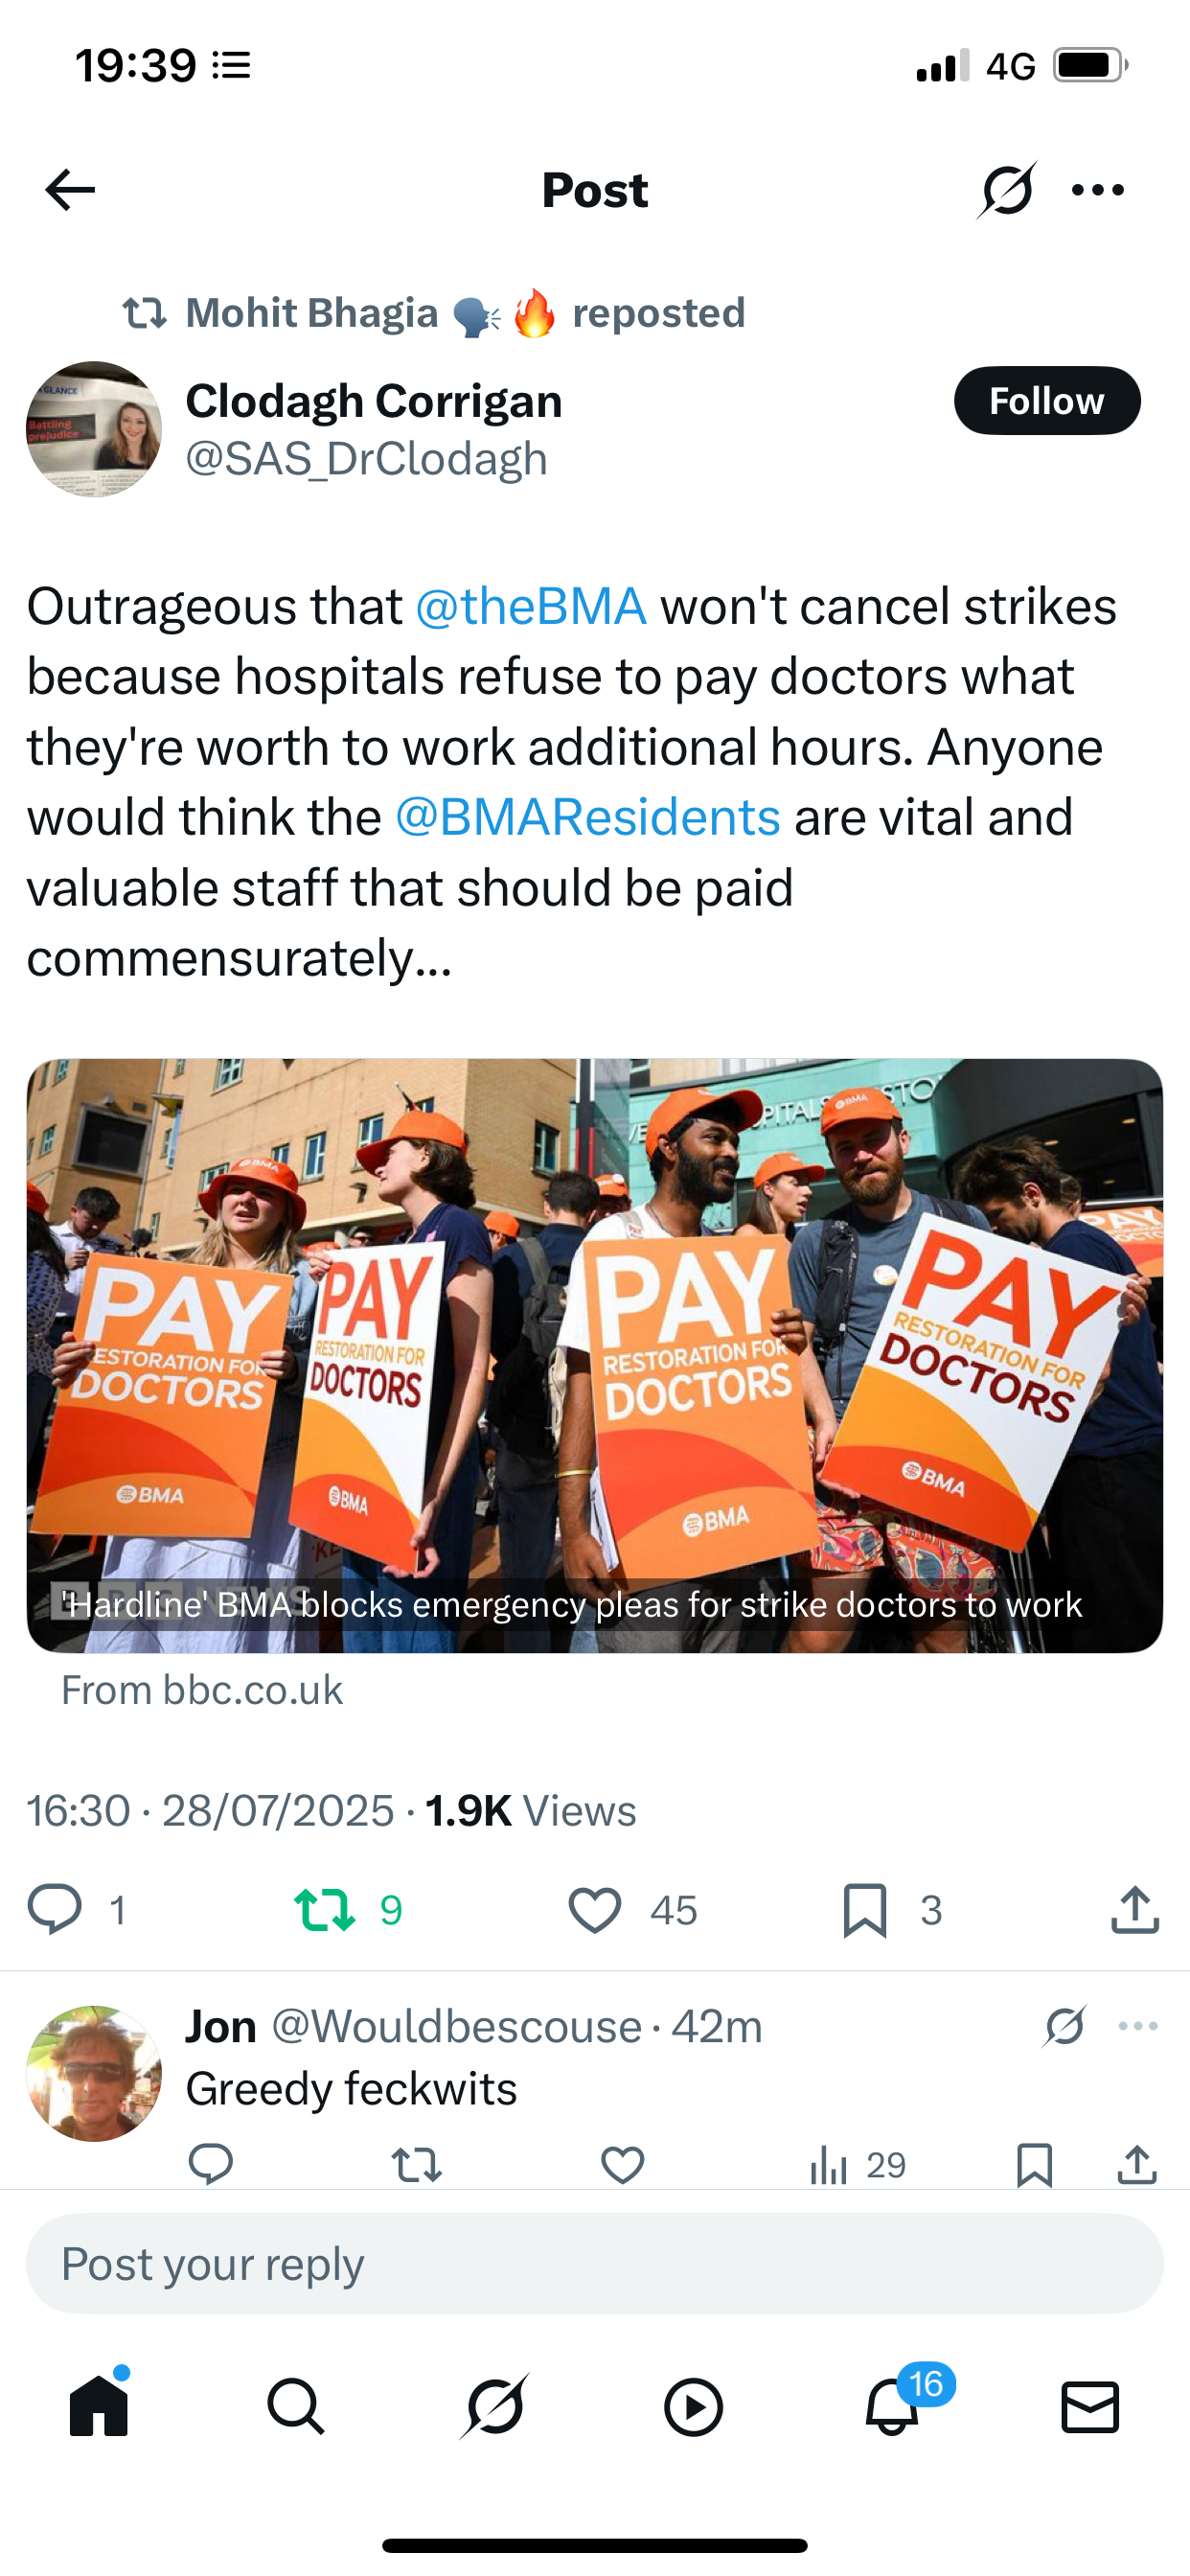Viewport: 1190px width, 2576px height.
Task: Reply to Clodagh's post via comment icon
Action: click(x=54, y=1909)
